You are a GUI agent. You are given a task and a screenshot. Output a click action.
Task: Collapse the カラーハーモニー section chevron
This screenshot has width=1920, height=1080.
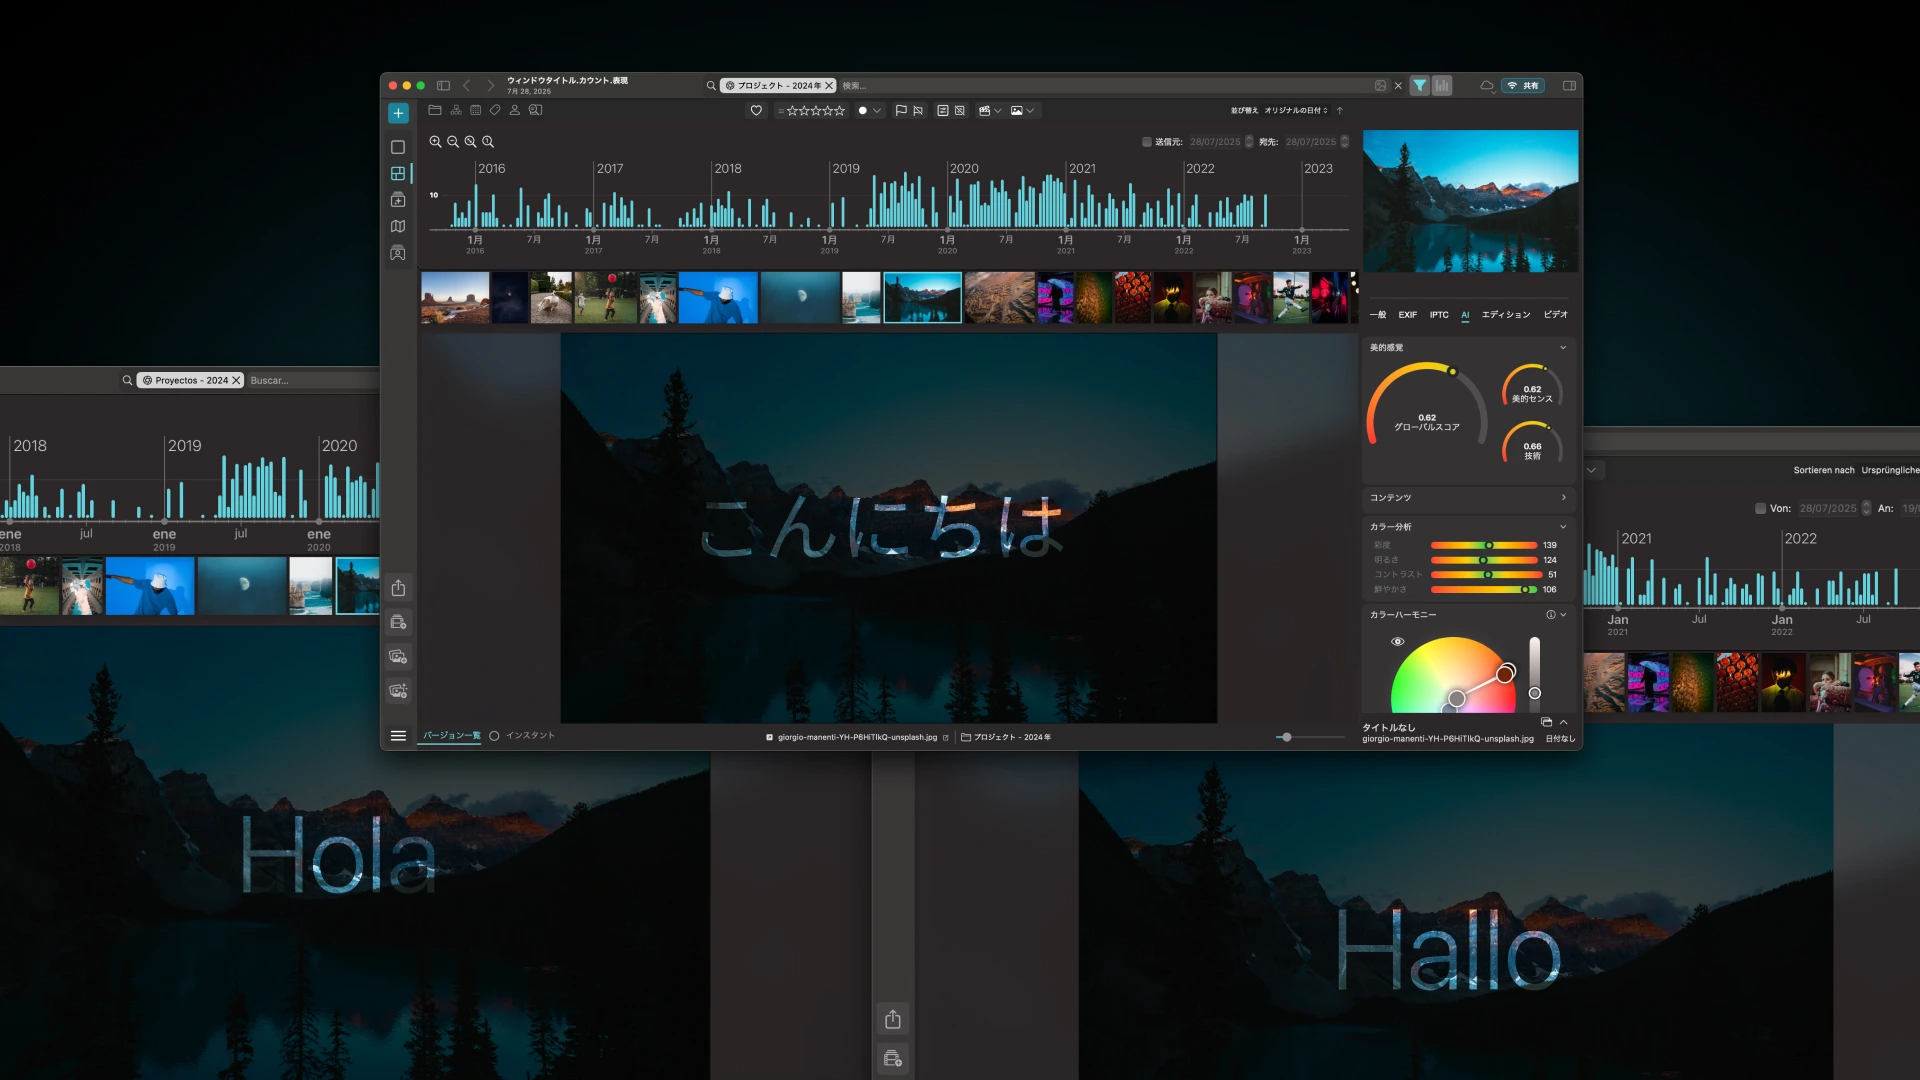coord(1563,615)
